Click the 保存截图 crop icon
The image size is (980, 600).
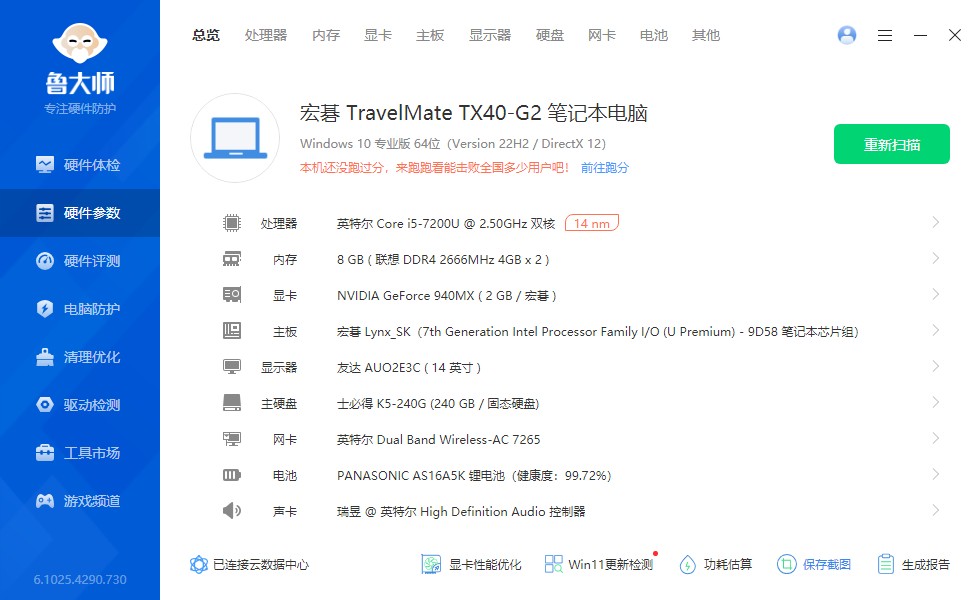(x=787, y=564)
